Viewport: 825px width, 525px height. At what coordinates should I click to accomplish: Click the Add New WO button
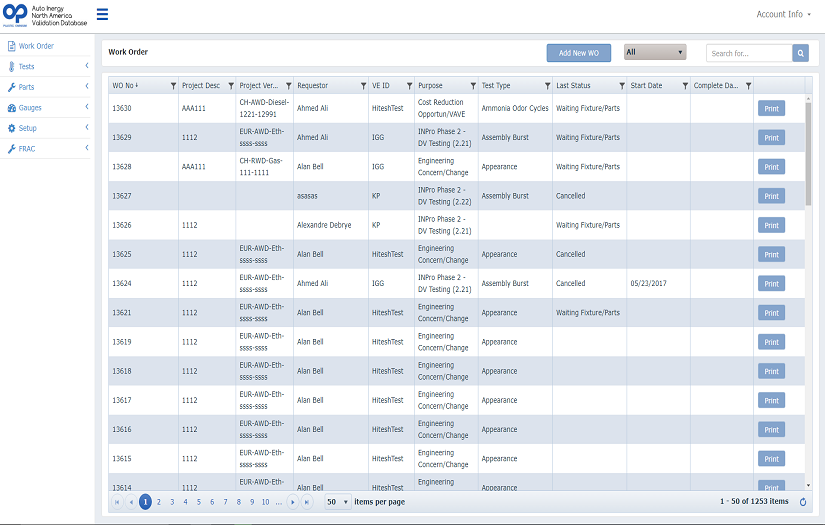[579, 53]
